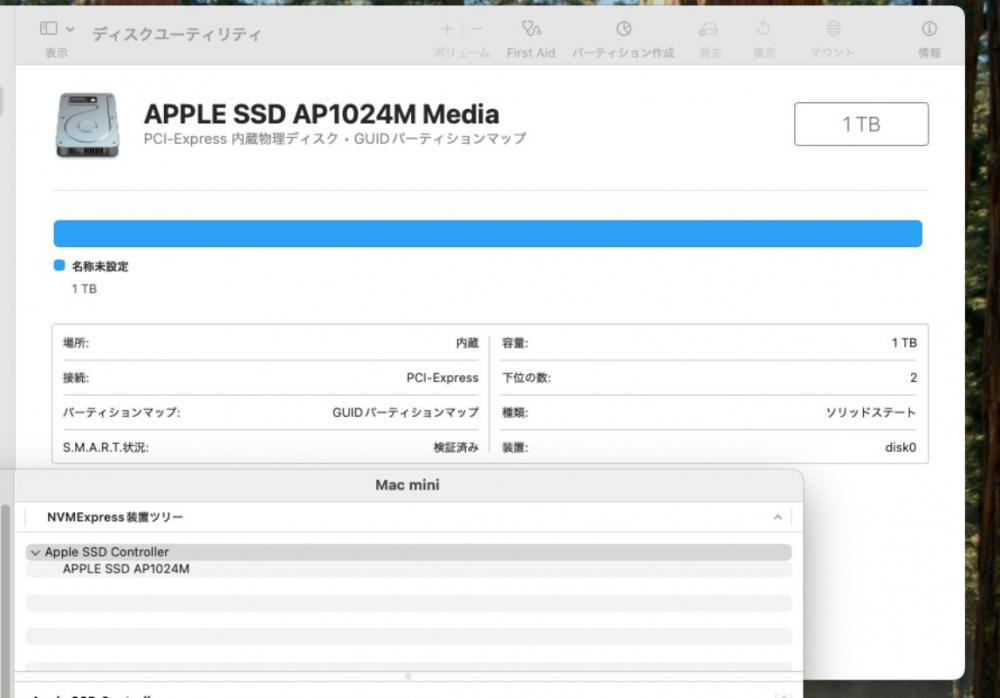
Task: Click the Restore arrow icon
Action: pos(763,29)
